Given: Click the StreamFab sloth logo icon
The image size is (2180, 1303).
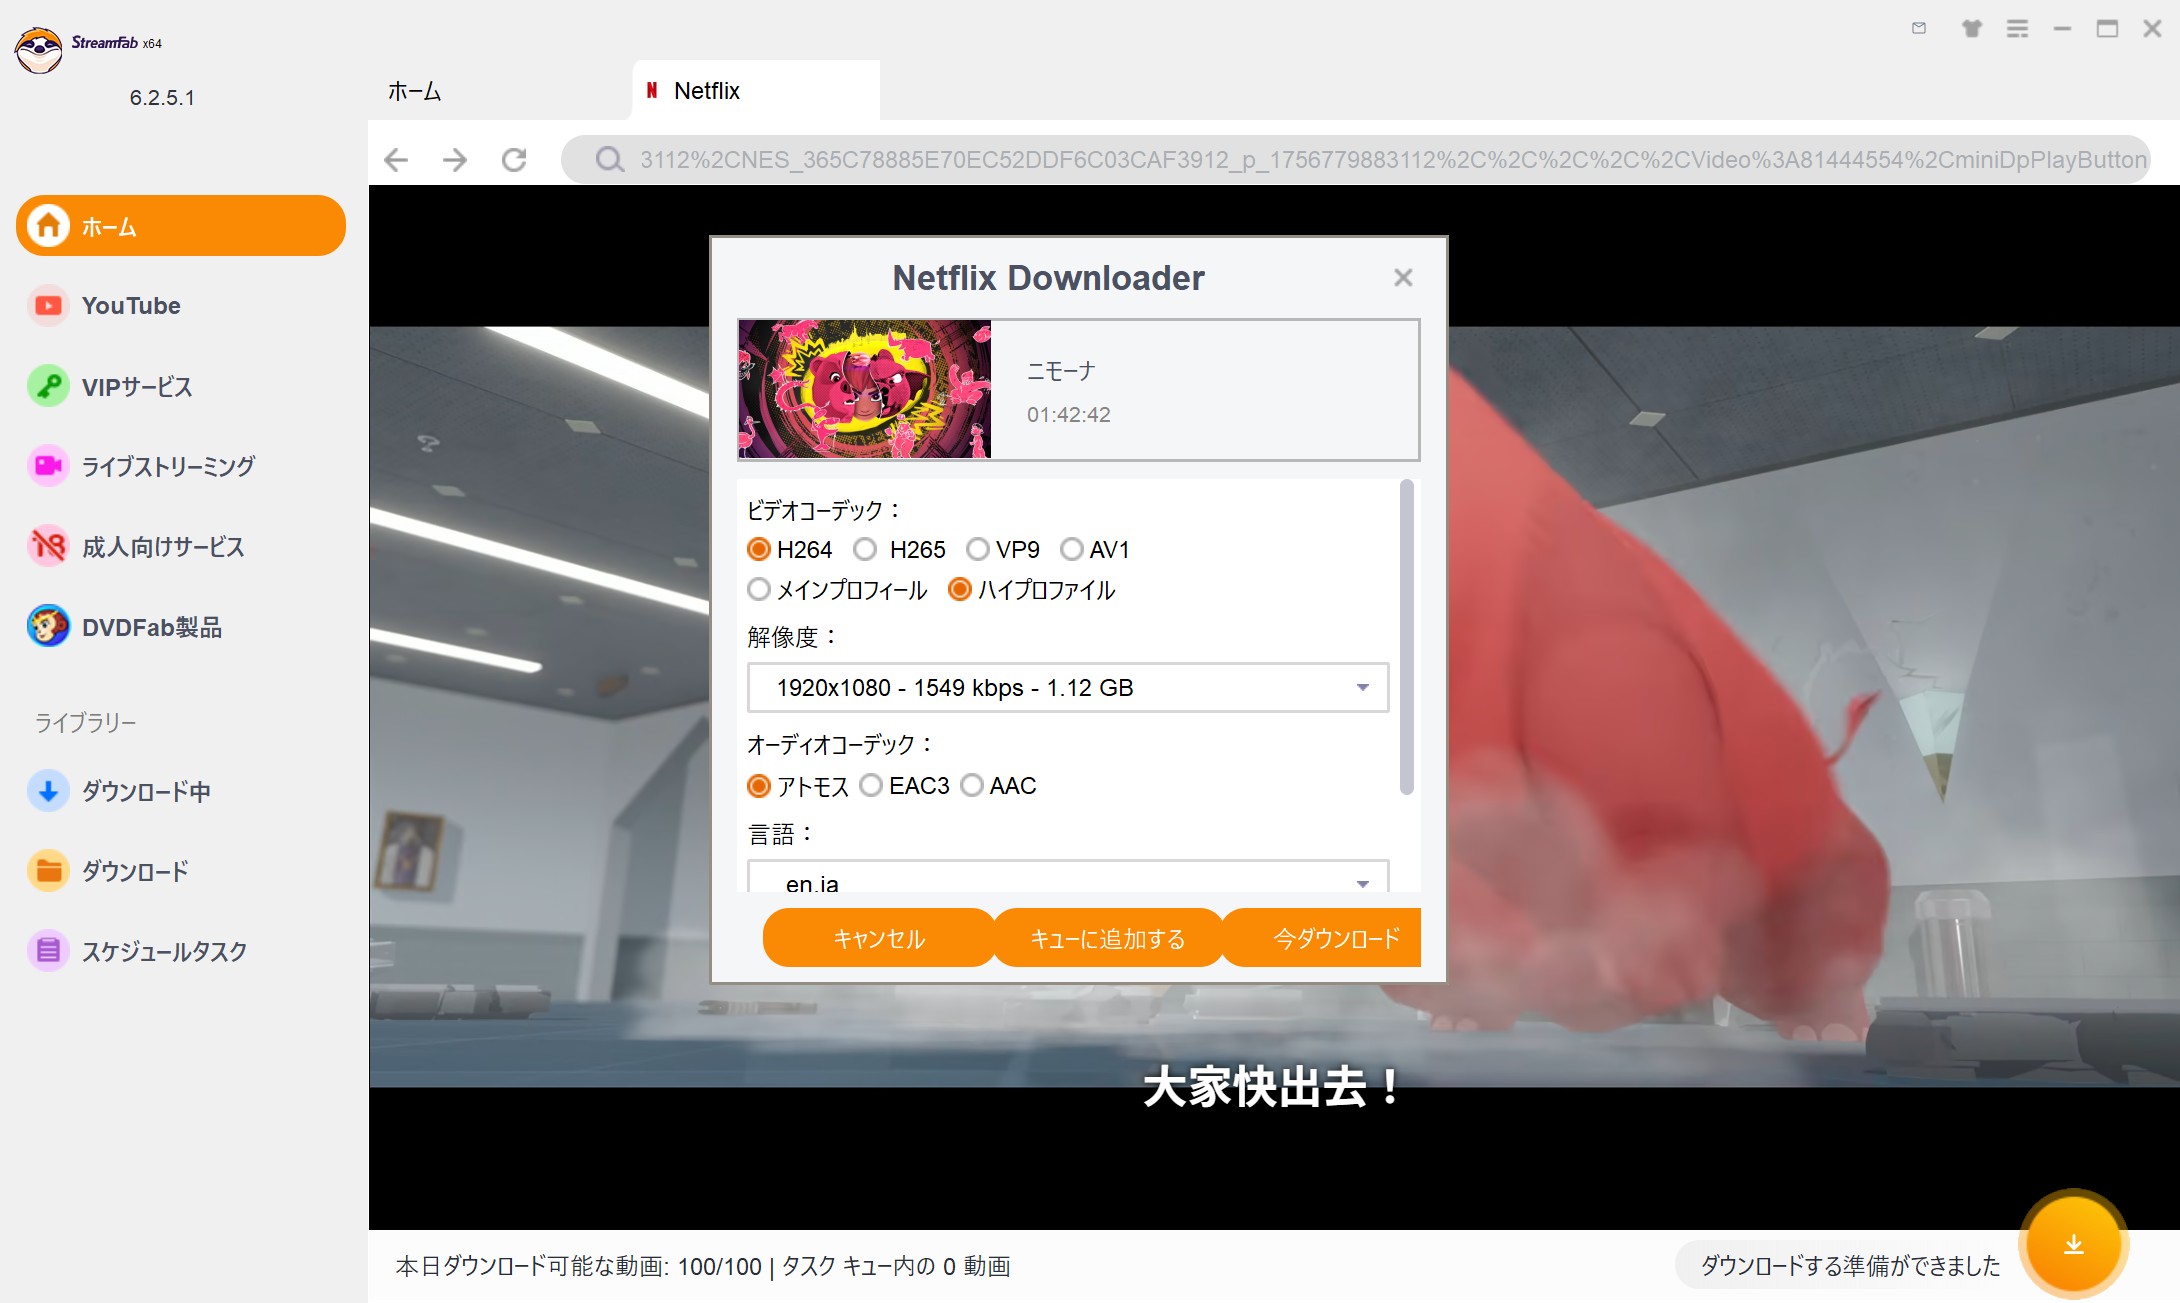Looking at the screenshot, I should click(39, 49).
